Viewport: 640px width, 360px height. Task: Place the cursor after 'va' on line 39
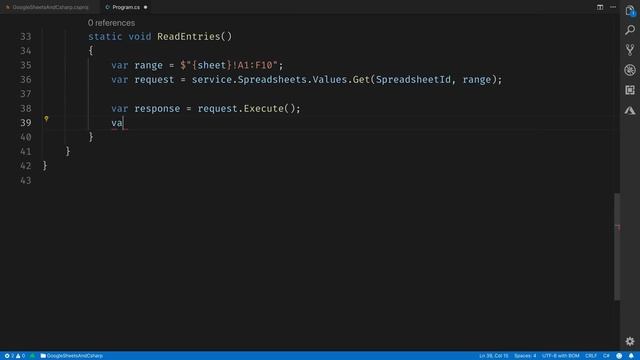[x=123, y=123]
